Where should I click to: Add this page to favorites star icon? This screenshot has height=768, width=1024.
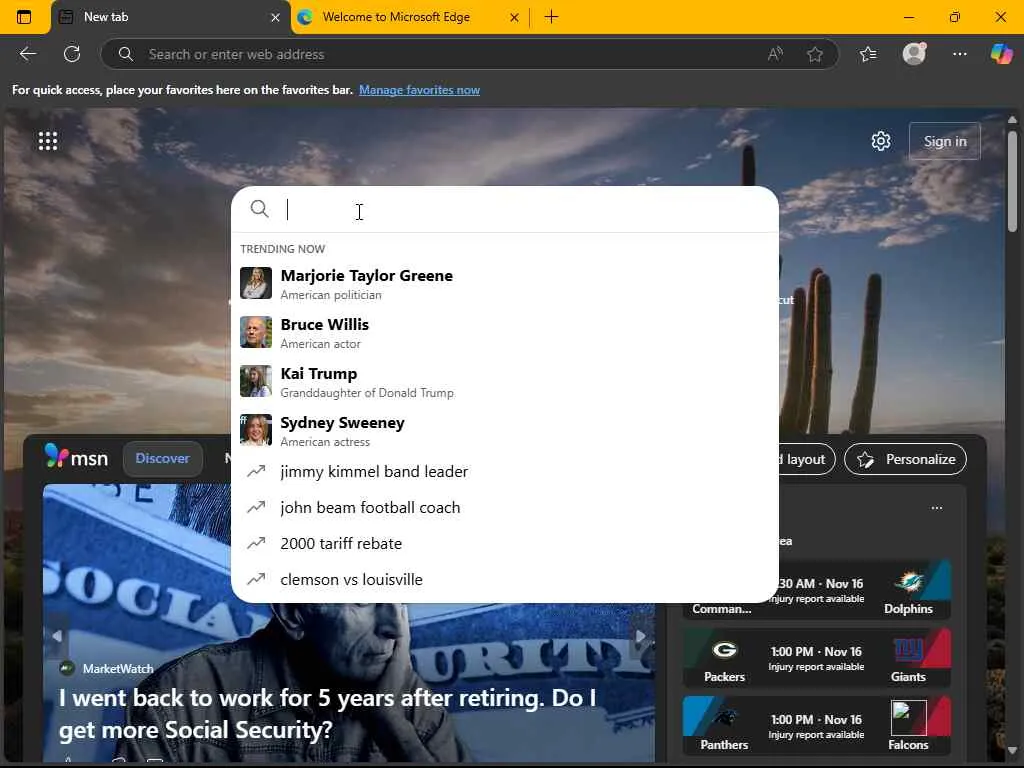(814, 54)
